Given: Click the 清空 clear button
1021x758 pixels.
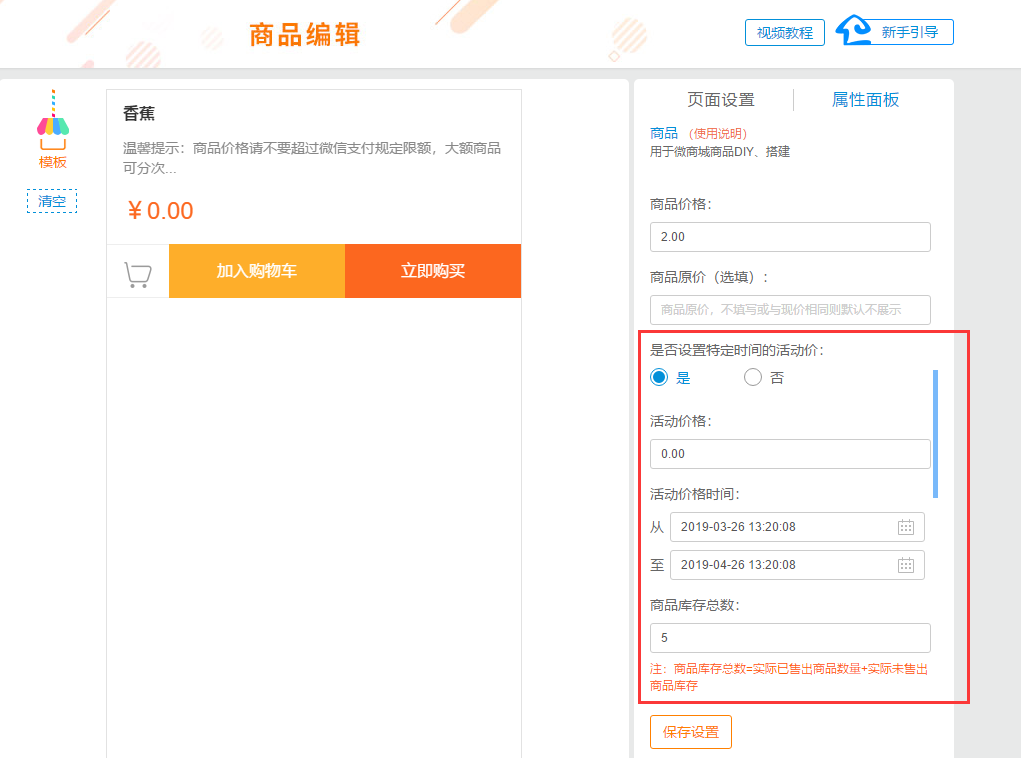Looking at the screenshot, I should click(x=52, y=201).
